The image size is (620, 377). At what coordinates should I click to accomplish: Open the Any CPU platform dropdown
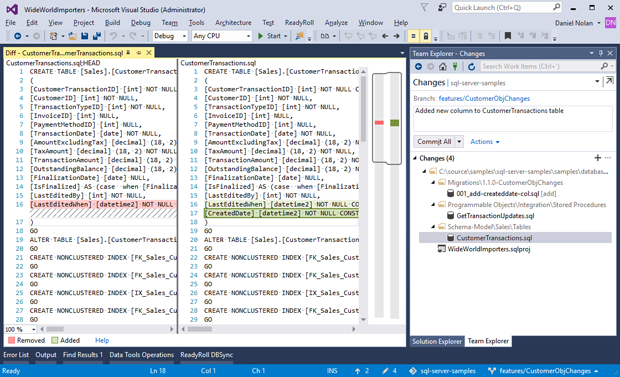222,36
